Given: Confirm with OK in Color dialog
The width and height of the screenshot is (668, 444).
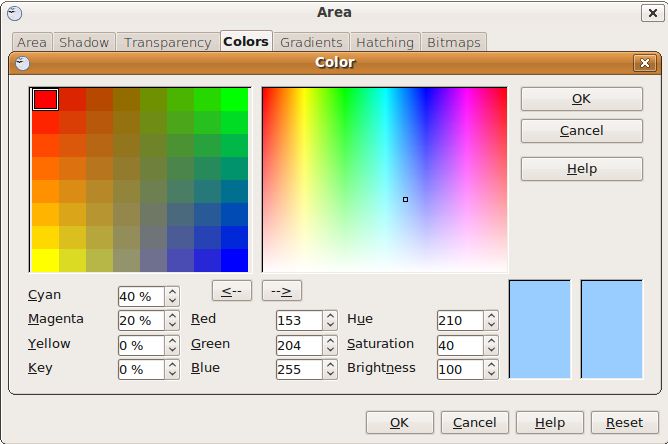Looking at the screenshot, I should 582,99.
